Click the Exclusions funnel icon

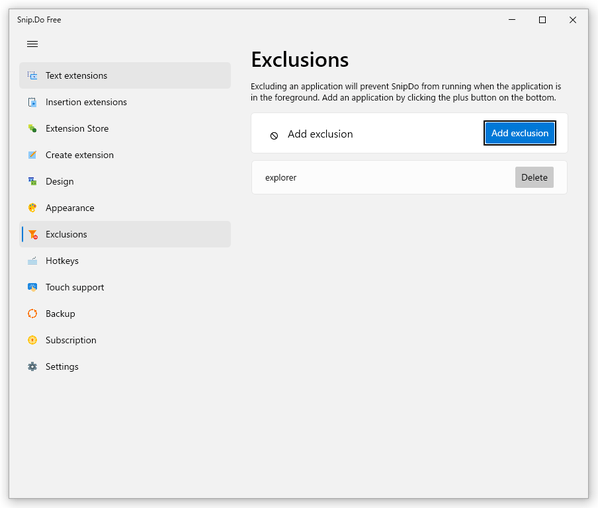pyautogui.click(x=33, y=234)
